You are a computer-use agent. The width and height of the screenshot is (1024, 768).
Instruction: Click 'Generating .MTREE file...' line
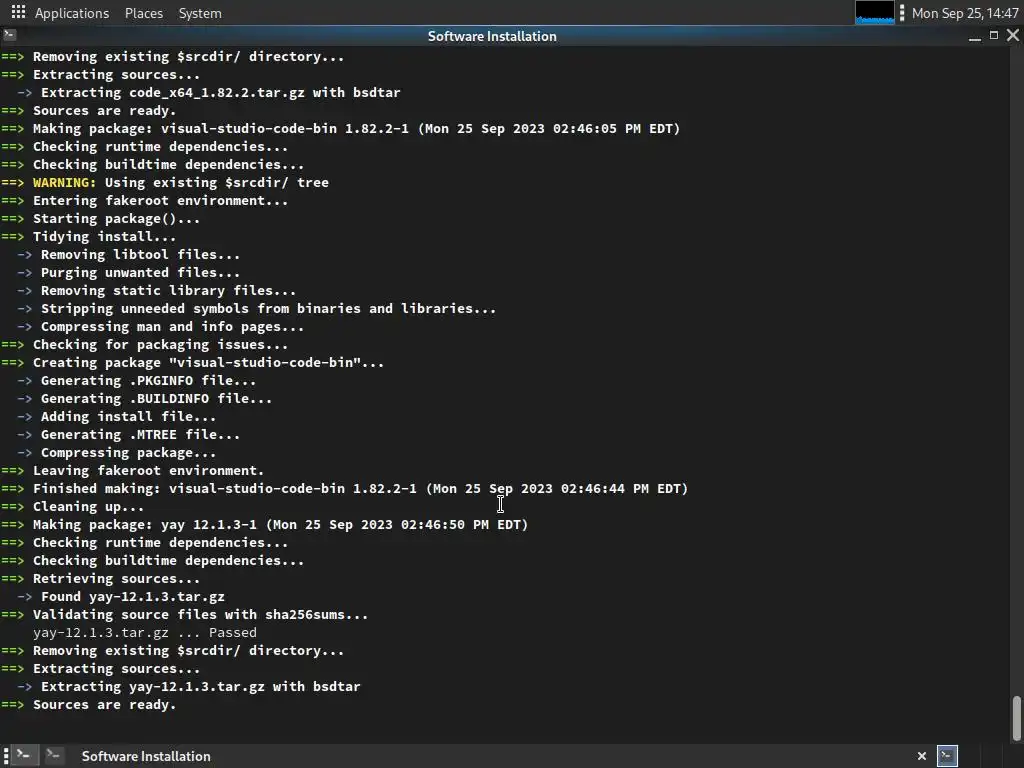[x=140, y=434]
